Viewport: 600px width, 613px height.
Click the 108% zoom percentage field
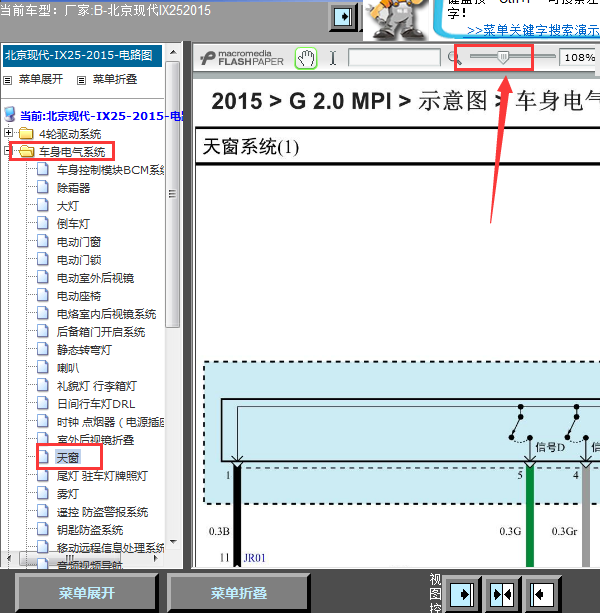(x=579, y=57)
